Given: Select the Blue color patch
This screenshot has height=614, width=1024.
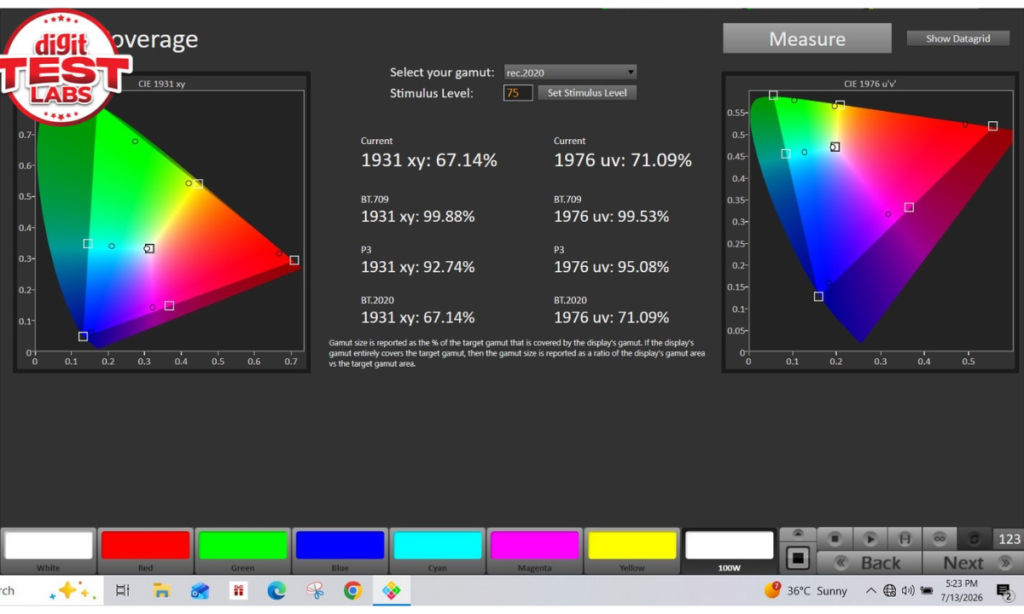Looking at the screenshot, I should 340,551.
